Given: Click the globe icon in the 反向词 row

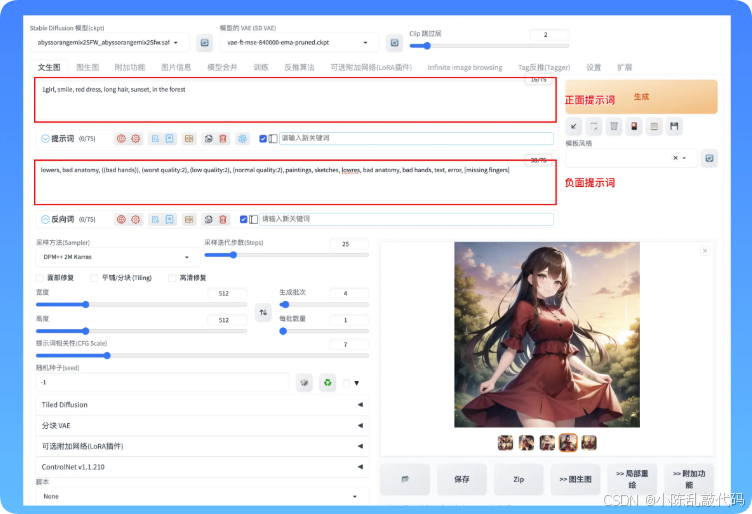Looking at the screenshot, I should [x=121, y=219].
